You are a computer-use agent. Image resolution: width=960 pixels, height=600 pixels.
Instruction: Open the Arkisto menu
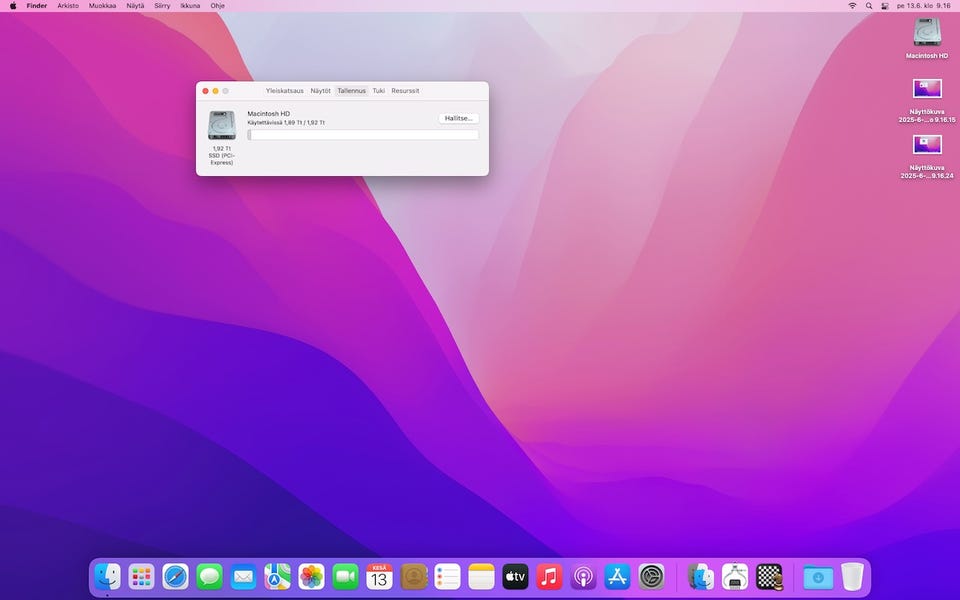[68, 6]
